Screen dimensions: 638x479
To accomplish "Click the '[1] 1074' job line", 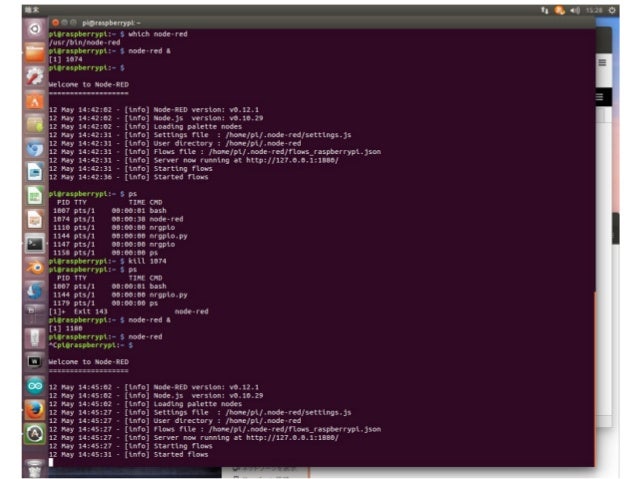I will (x=66, y=59).
